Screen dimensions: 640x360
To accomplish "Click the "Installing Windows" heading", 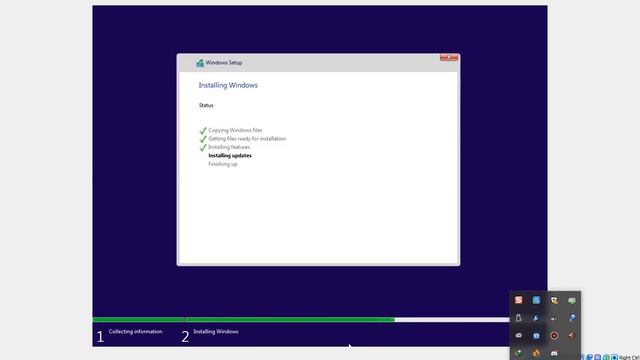I will (228, 85).
